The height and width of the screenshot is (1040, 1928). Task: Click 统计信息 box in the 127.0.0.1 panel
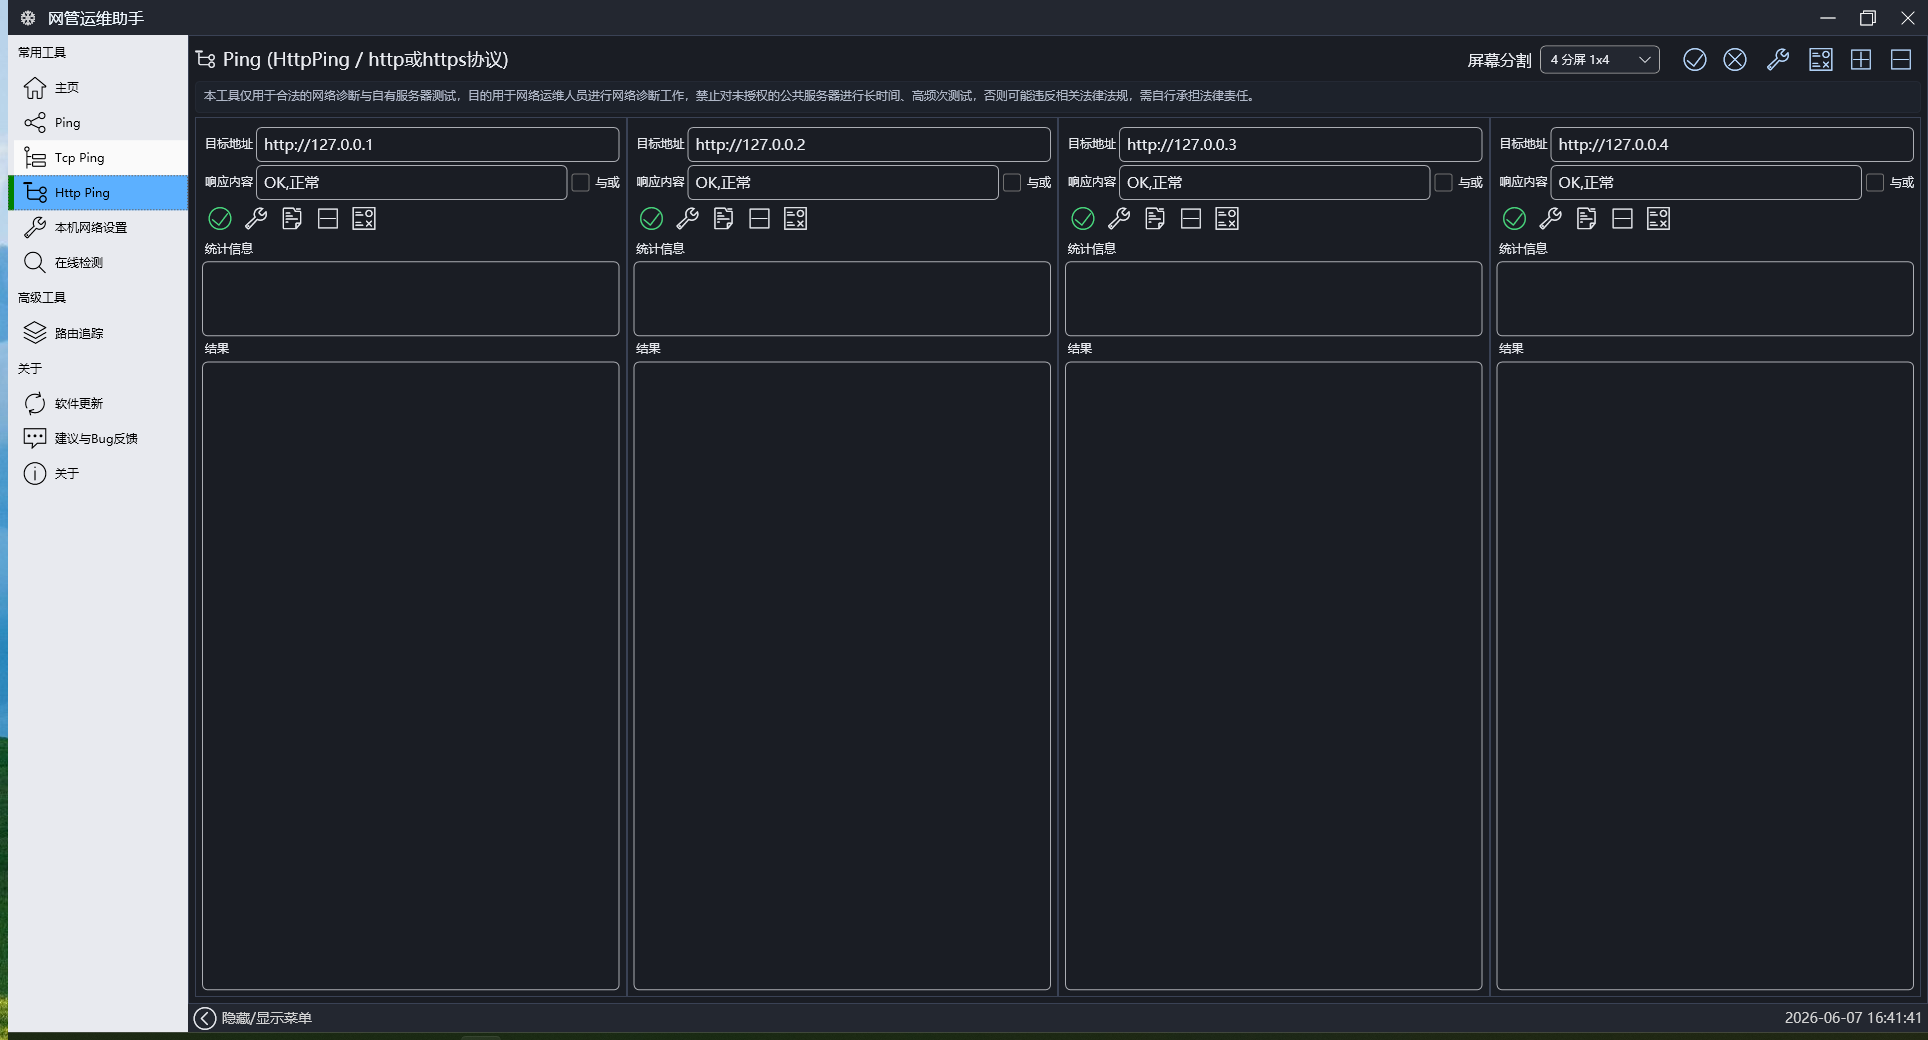tap(411, 299)
